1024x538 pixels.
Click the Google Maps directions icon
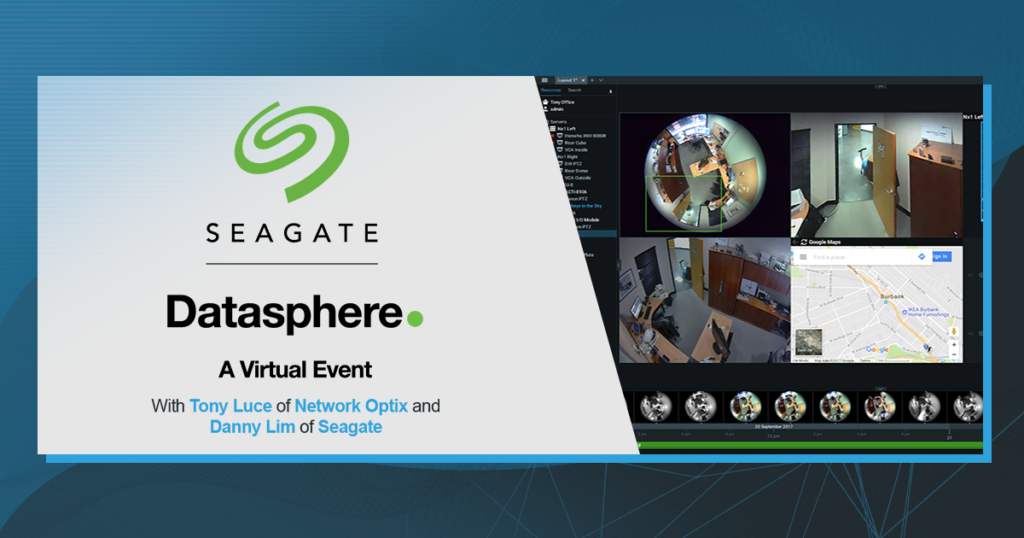(921, 257)
